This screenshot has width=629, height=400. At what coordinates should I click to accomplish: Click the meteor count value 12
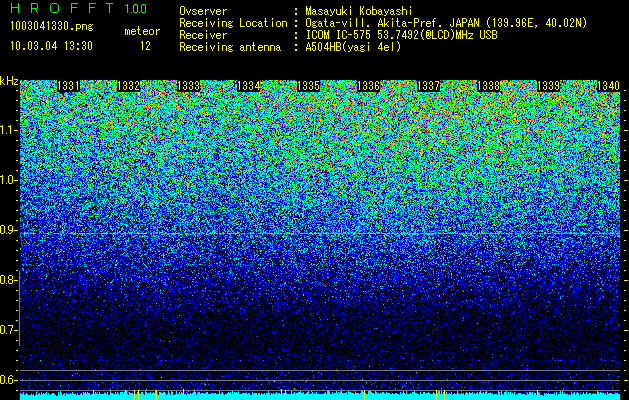coord(145,46)
